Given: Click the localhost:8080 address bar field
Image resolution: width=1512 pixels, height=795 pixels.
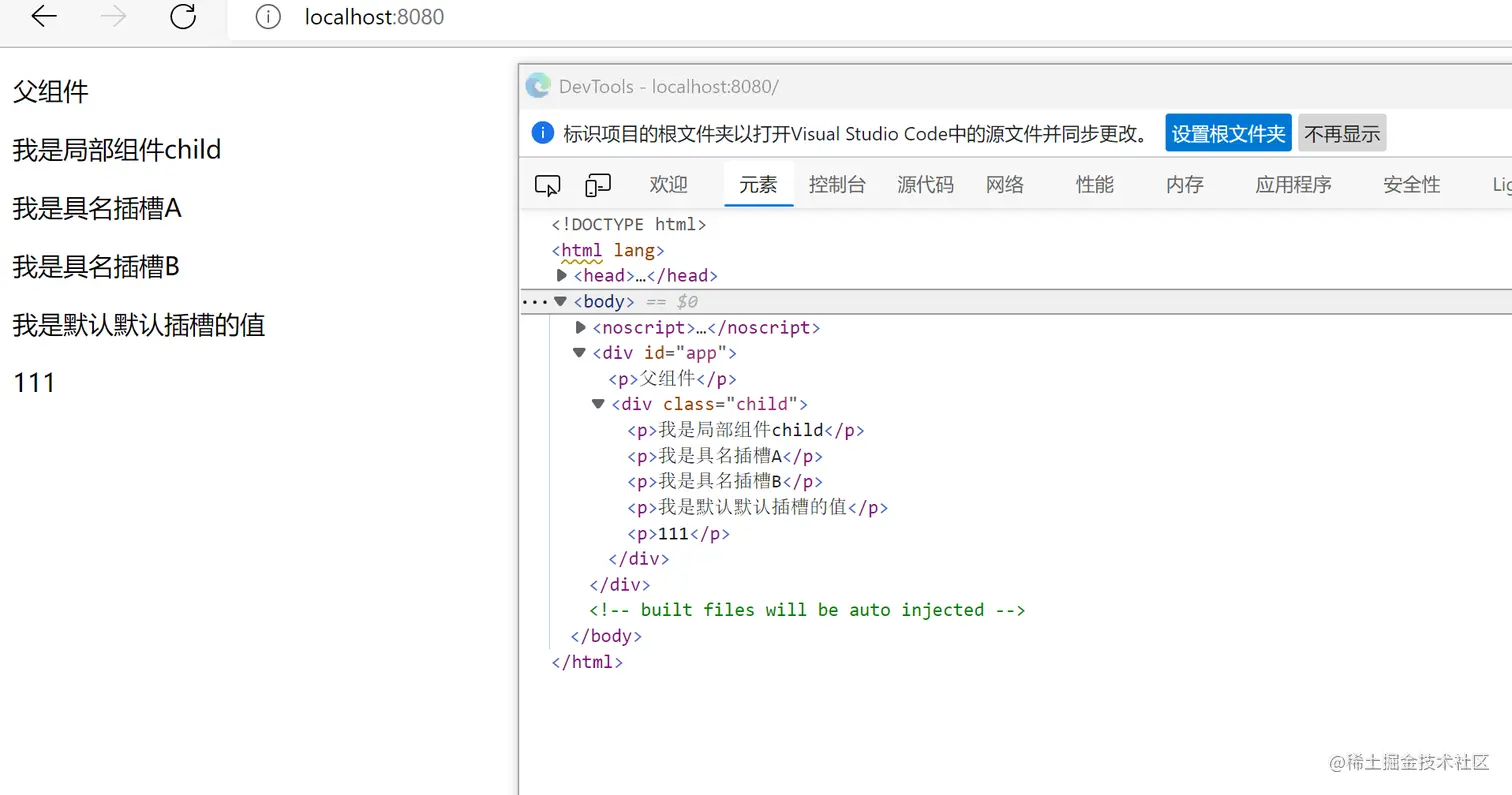Looking at the screenshot, I should (374, 17).
